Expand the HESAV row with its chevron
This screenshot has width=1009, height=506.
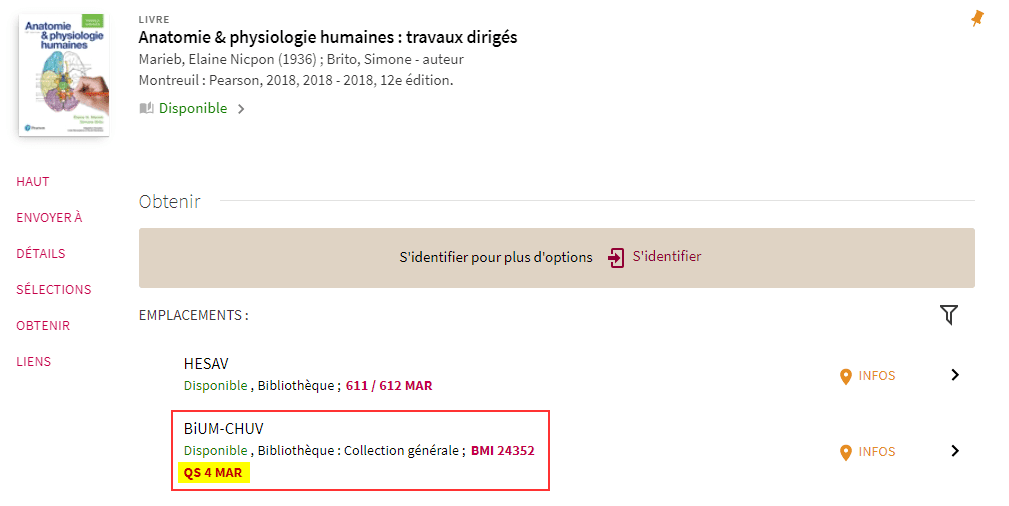955,375
